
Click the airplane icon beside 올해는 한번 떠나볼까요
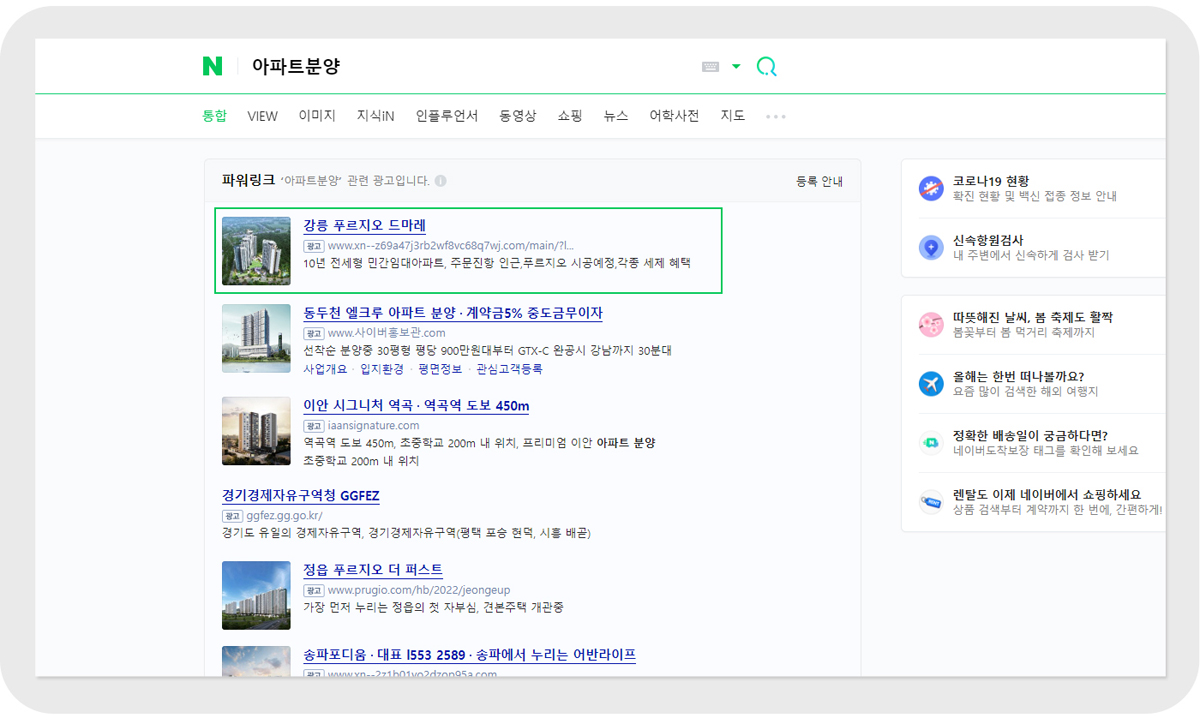tap(931, 383)
